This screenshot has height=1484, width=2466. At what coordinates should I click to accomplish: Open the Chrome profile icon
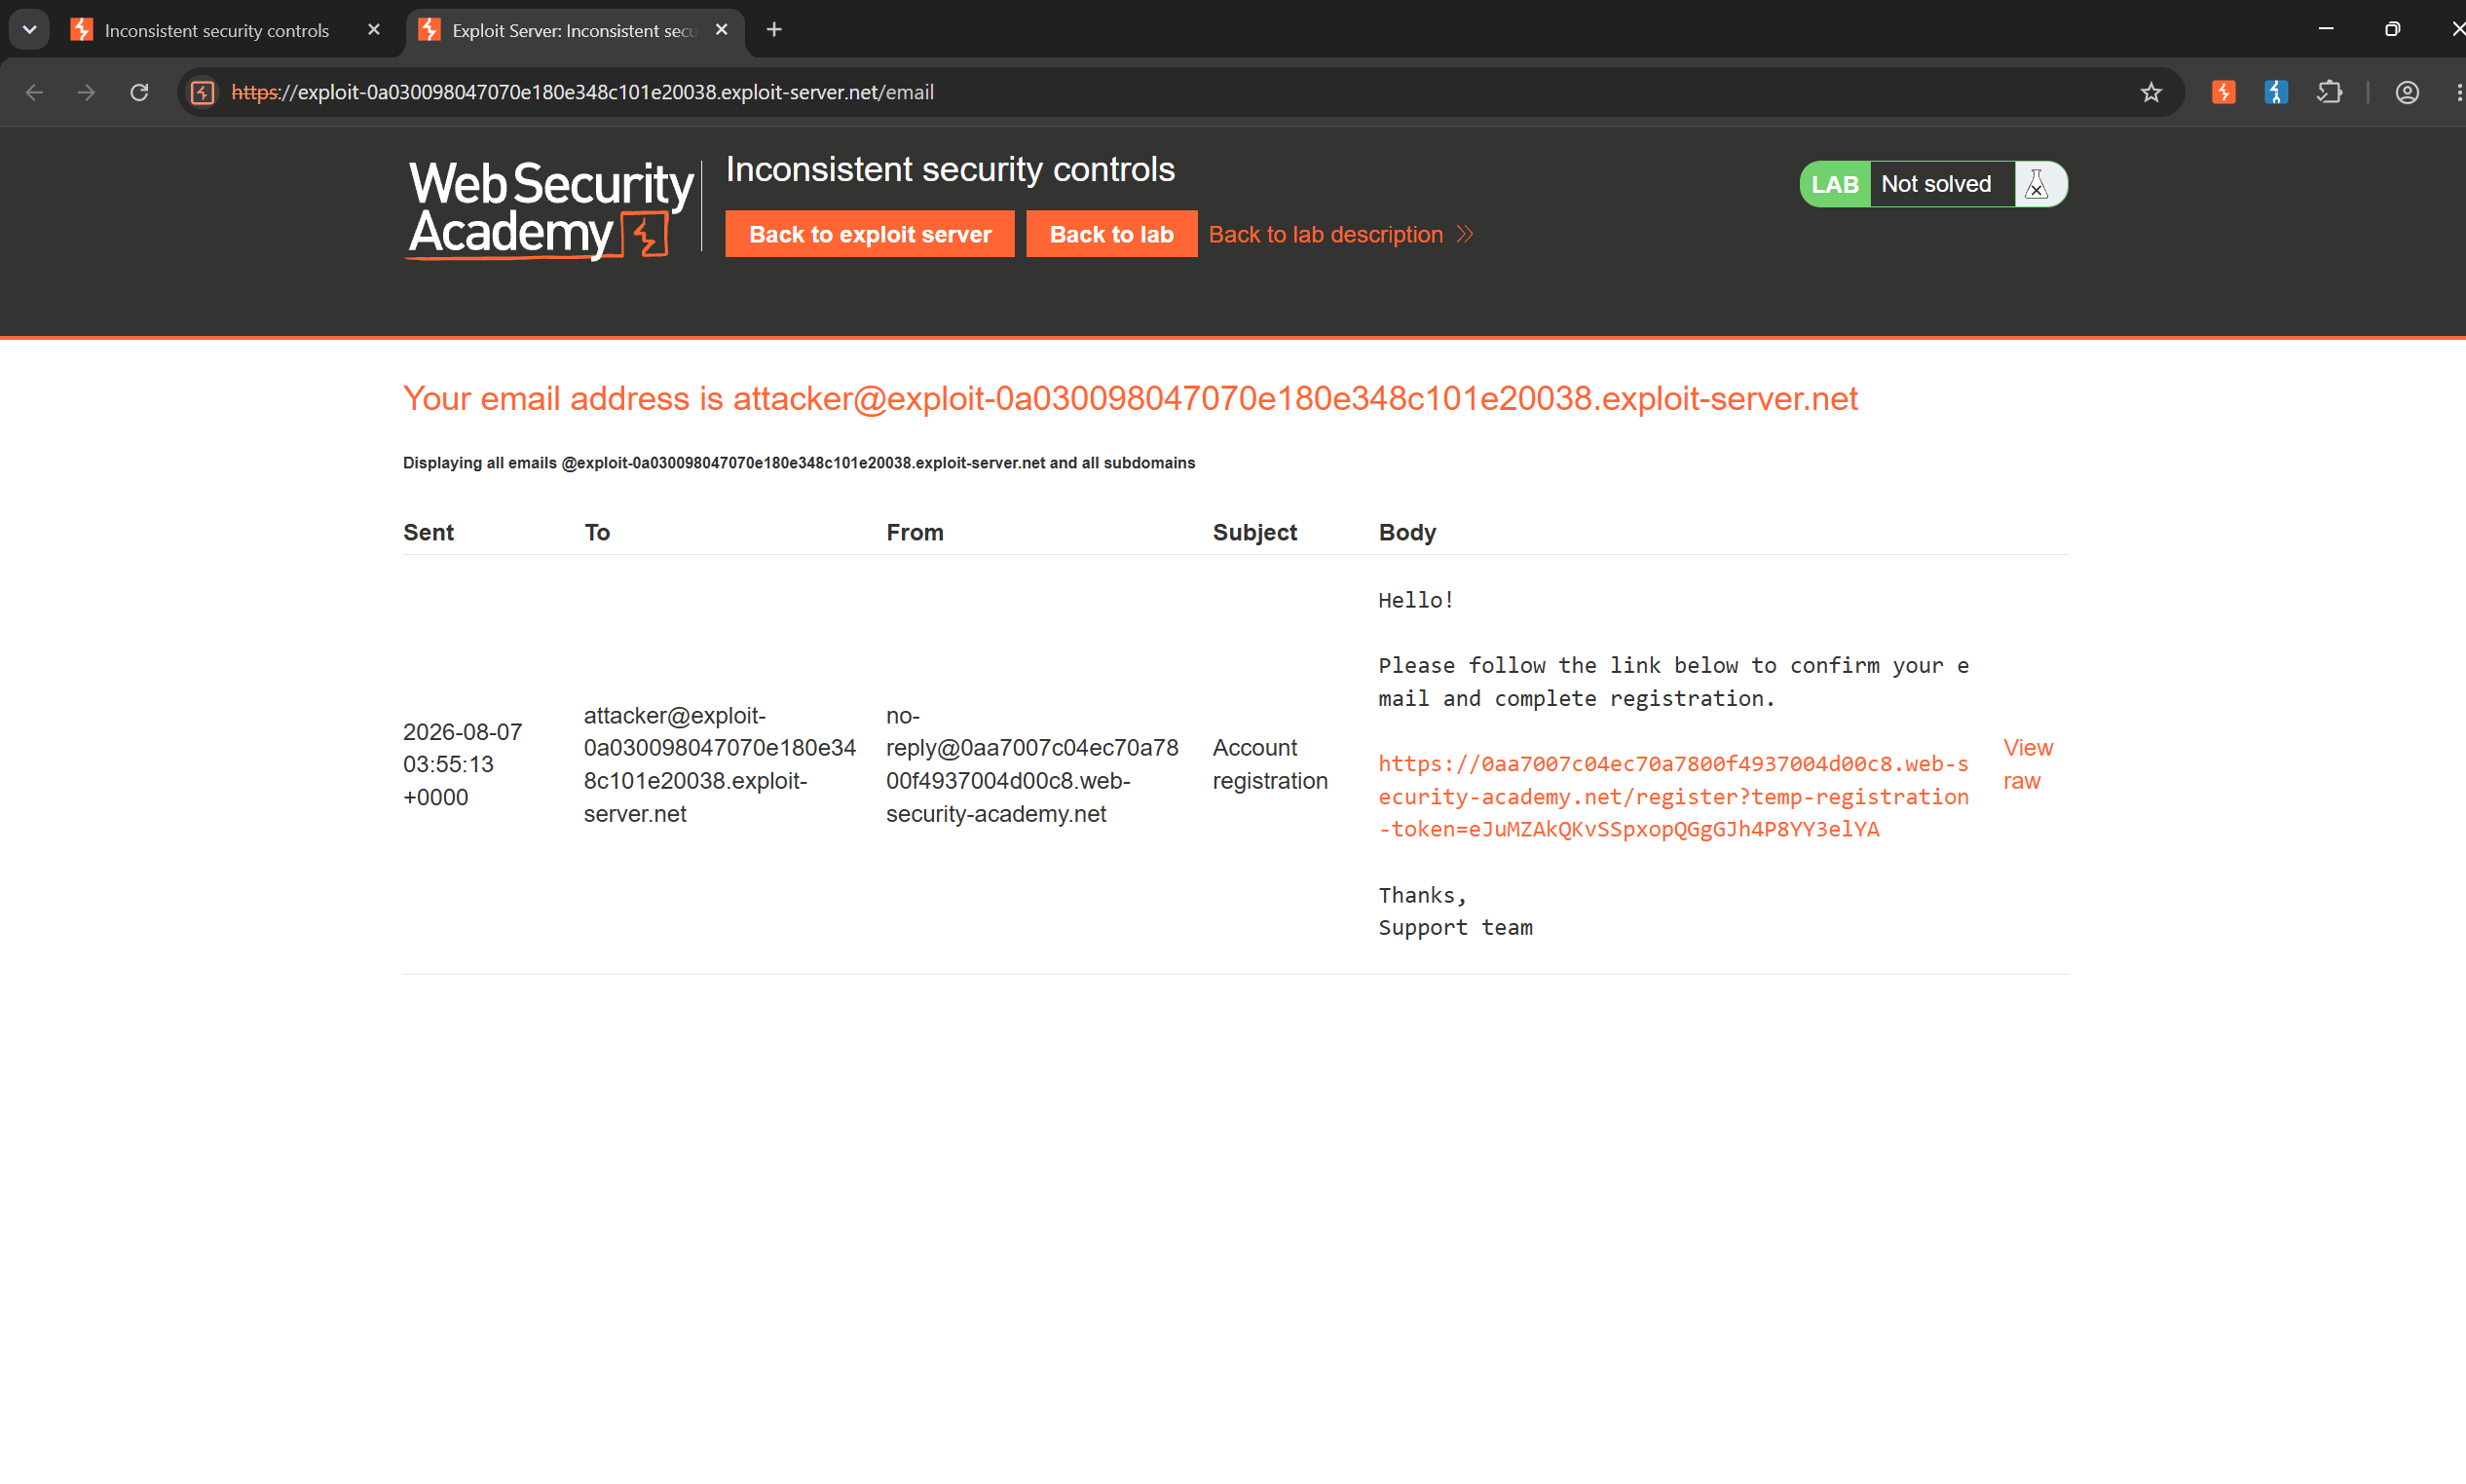coord(2406,92)
